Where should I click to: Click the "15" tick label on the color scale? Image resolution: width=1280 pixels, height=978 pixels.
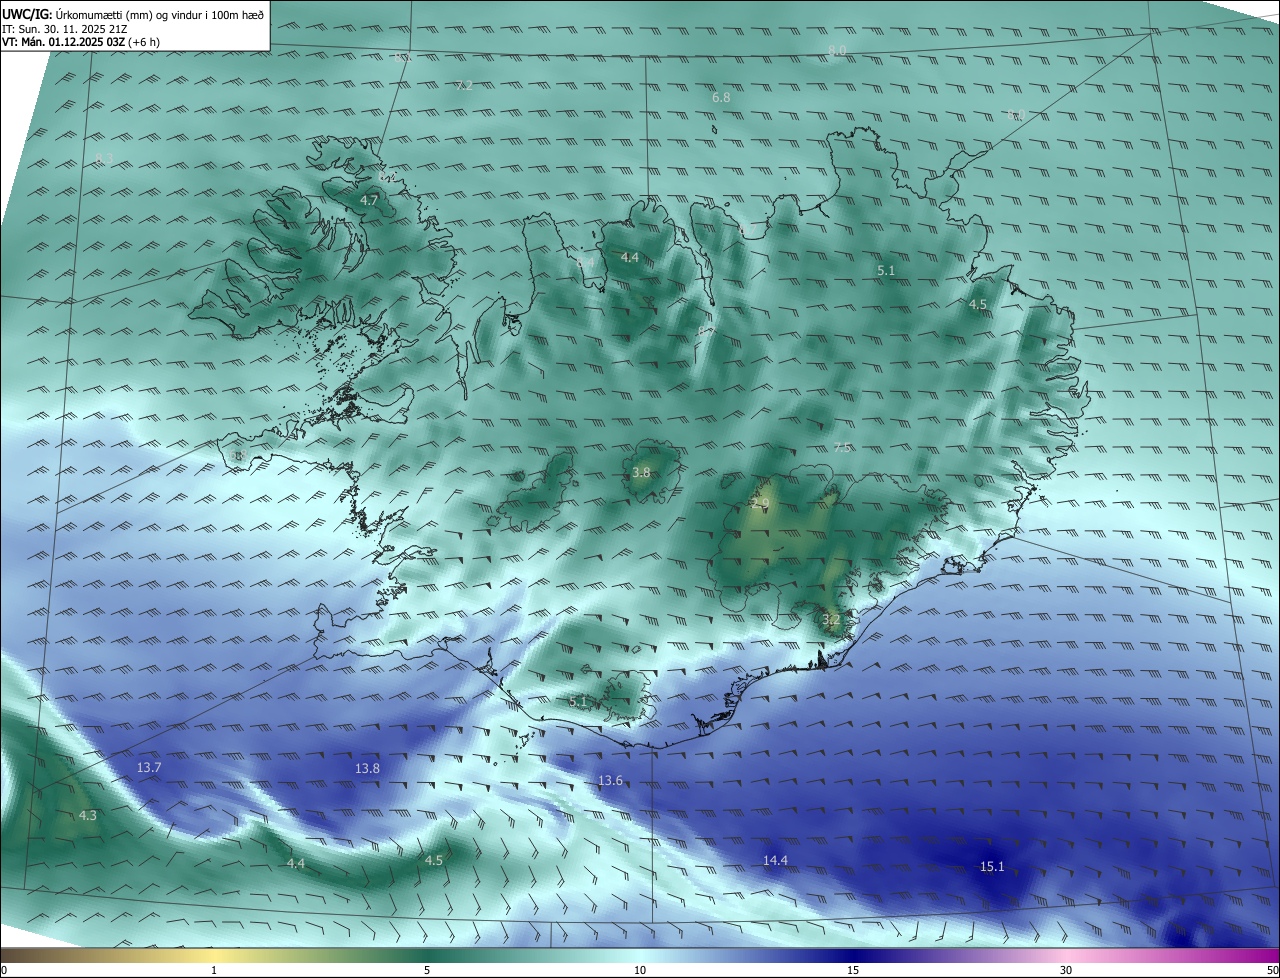click(x=853, y=970)
